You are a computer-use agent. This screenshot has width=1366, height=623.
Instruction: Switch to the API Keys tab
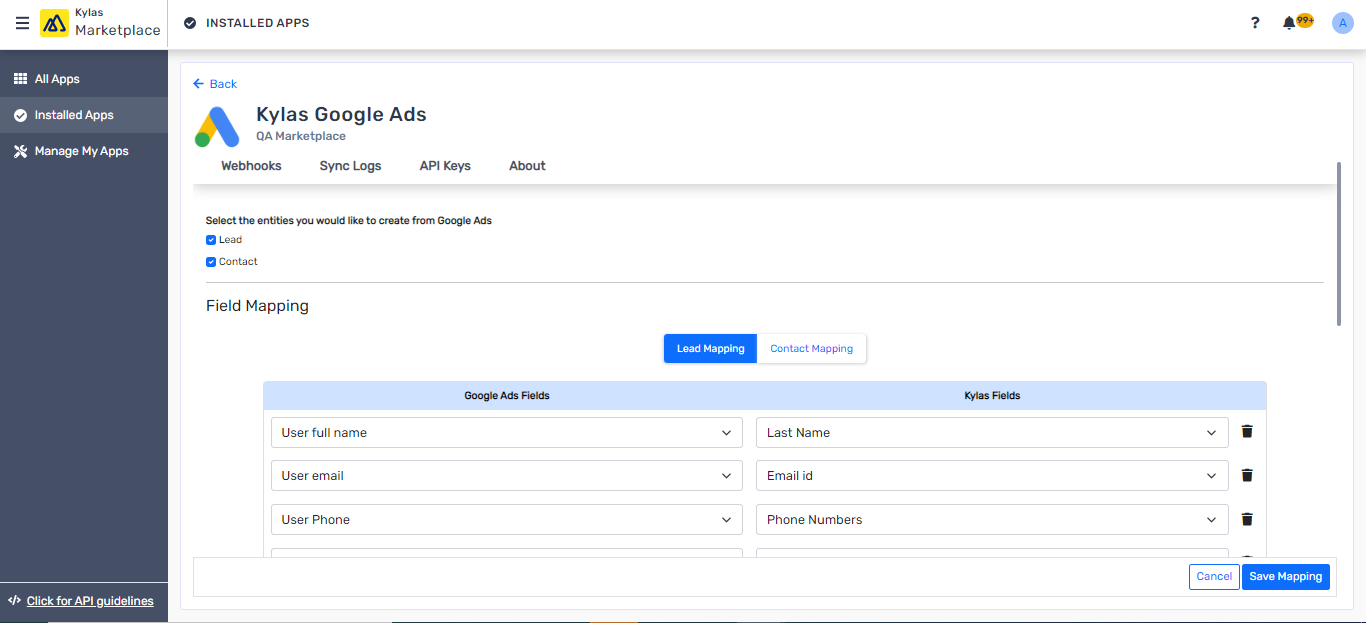coord(445,166)
